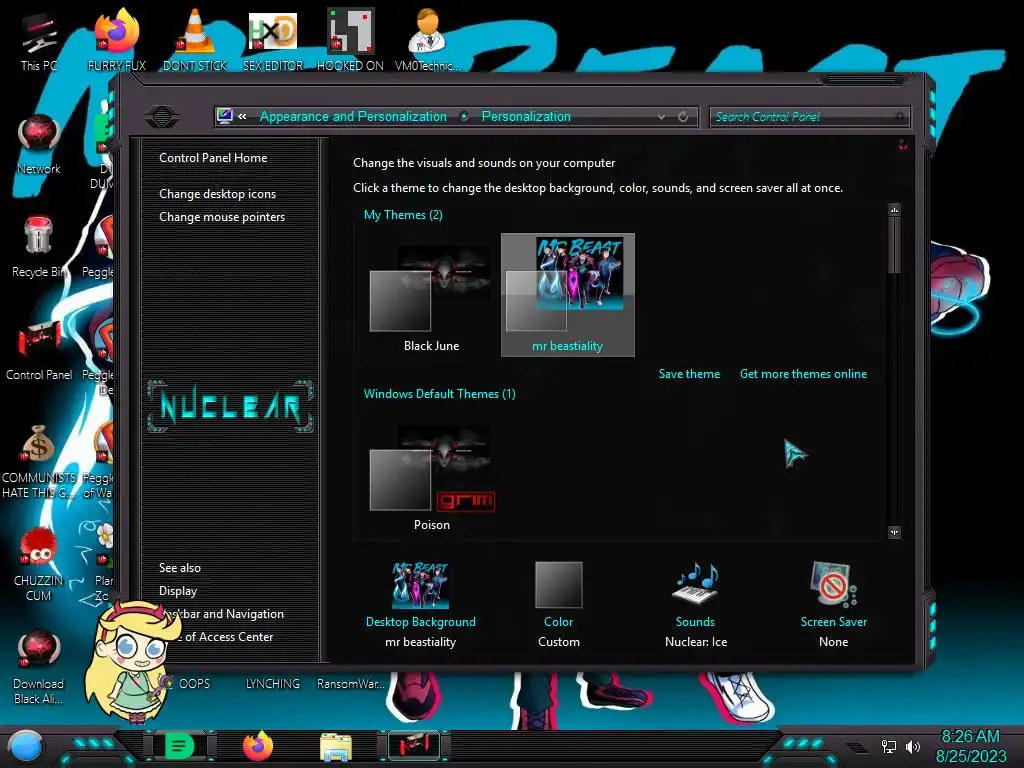Click the refresh button in address bar
Screen dimensions: 1024x768
[x=683, y=117]
